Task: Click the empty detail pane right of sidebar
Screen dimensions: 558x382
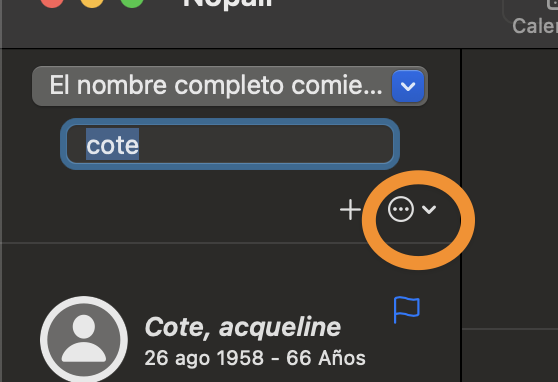Action: (510, 189)
